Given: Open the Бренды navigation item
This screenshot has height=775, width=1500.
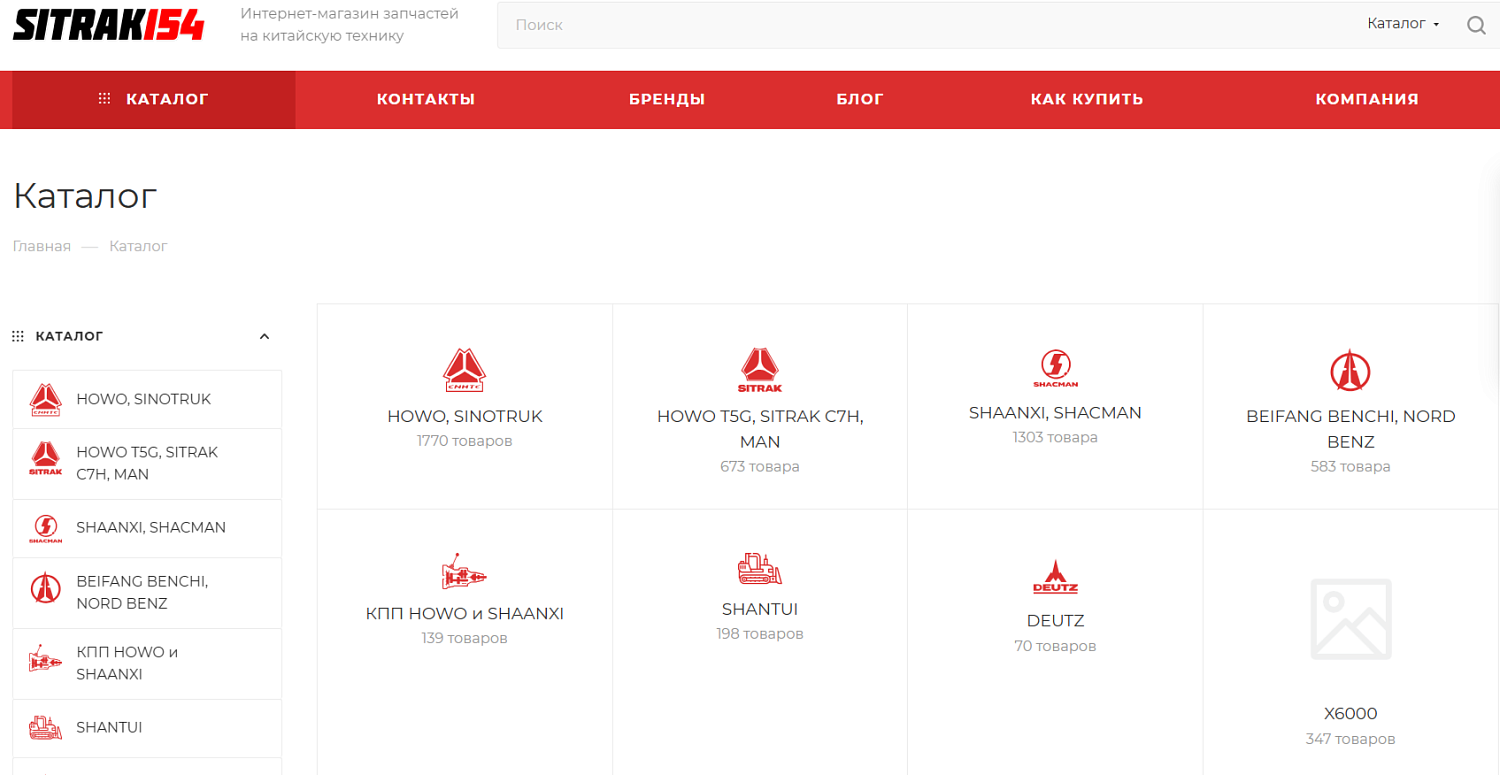Looking at the screenshot, I should 667,99.
